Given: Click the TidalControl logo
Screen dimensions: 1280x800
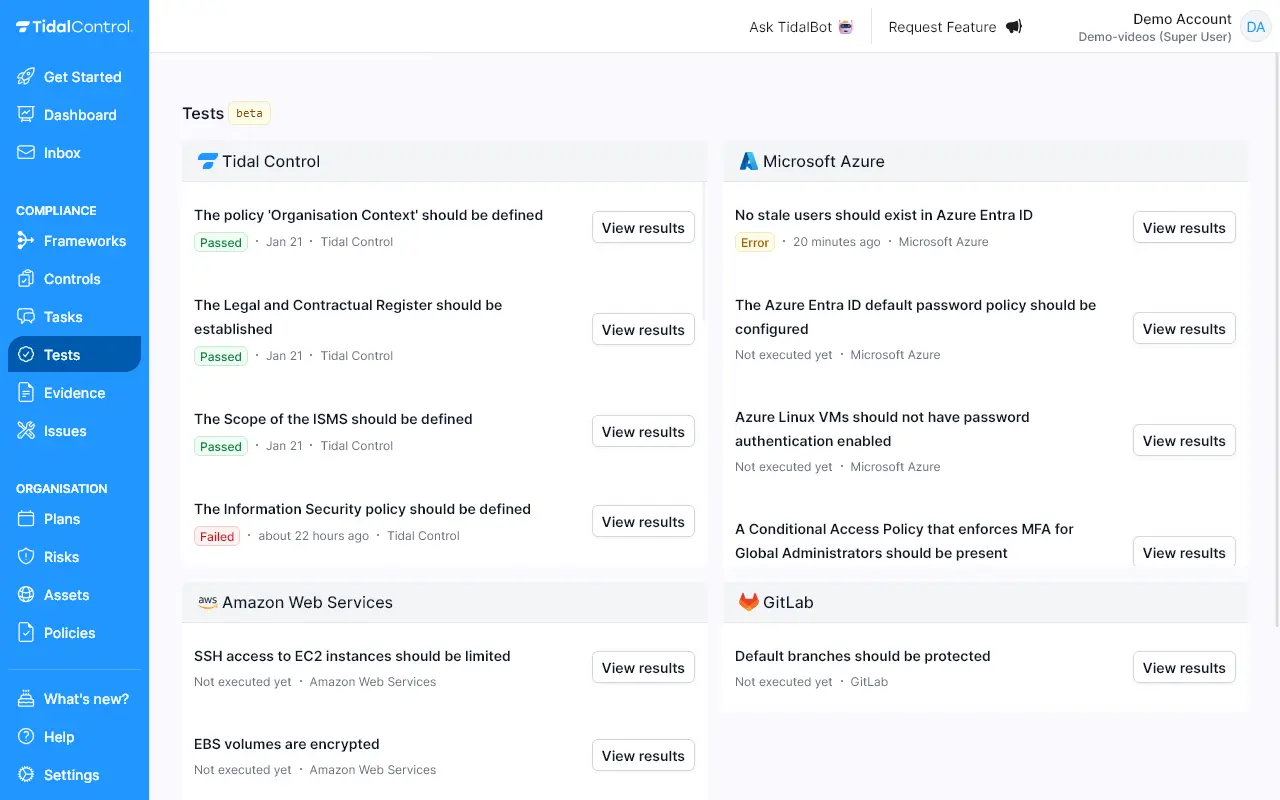Looking at the screenshot, I should pyautogui.click(x=74, y=27).
